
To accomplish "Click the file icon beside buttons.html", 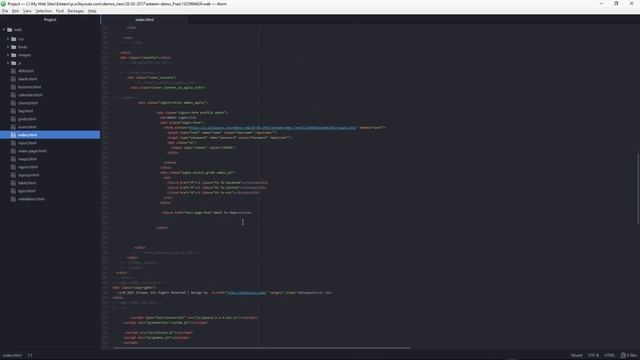I will (x=13, y=87).
